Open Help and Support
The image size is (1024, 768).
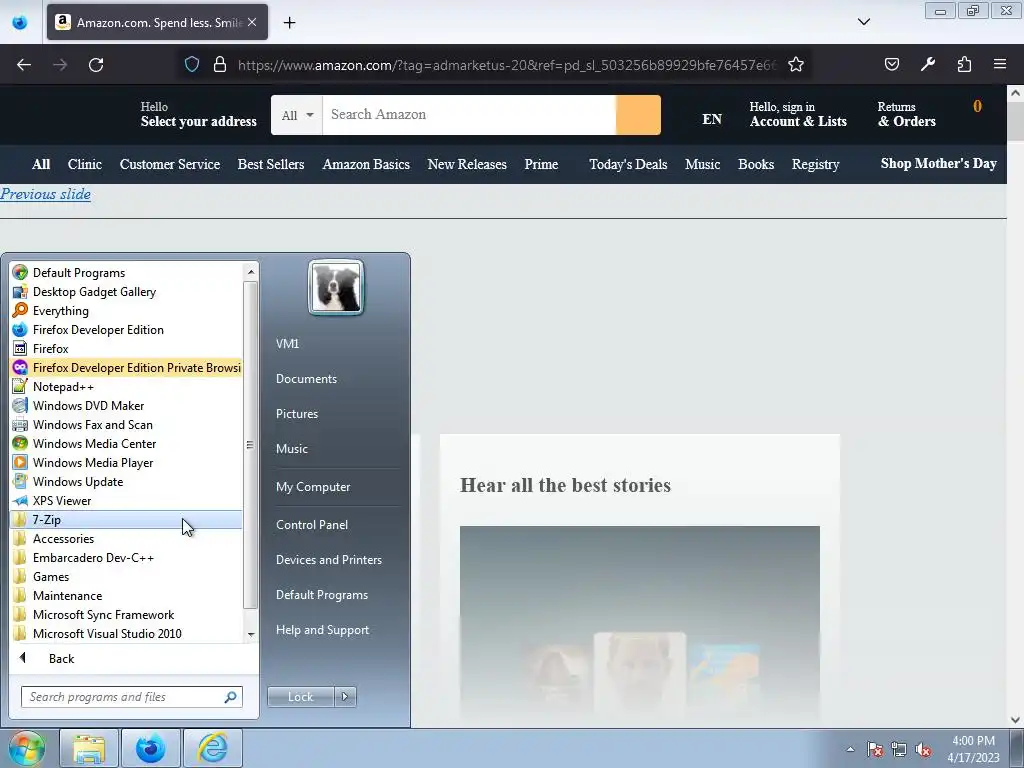pos(323,630)
